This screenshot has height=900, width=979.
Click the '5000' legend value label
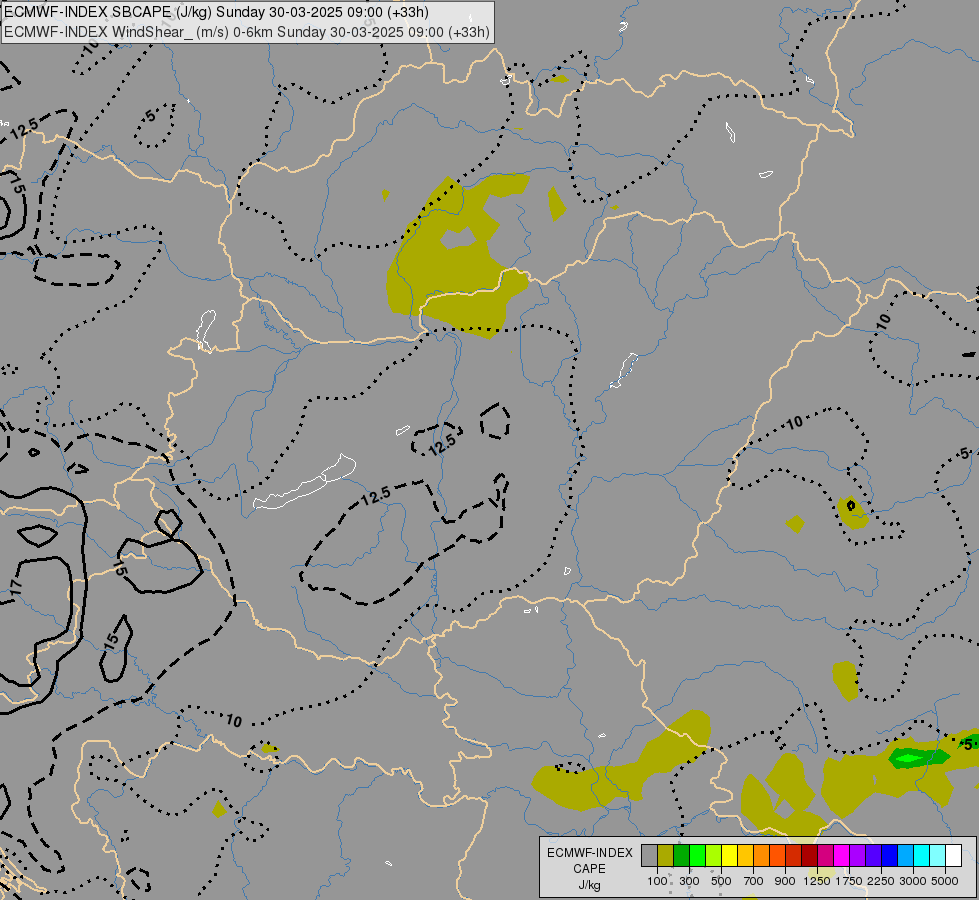[x=945, y=881]
